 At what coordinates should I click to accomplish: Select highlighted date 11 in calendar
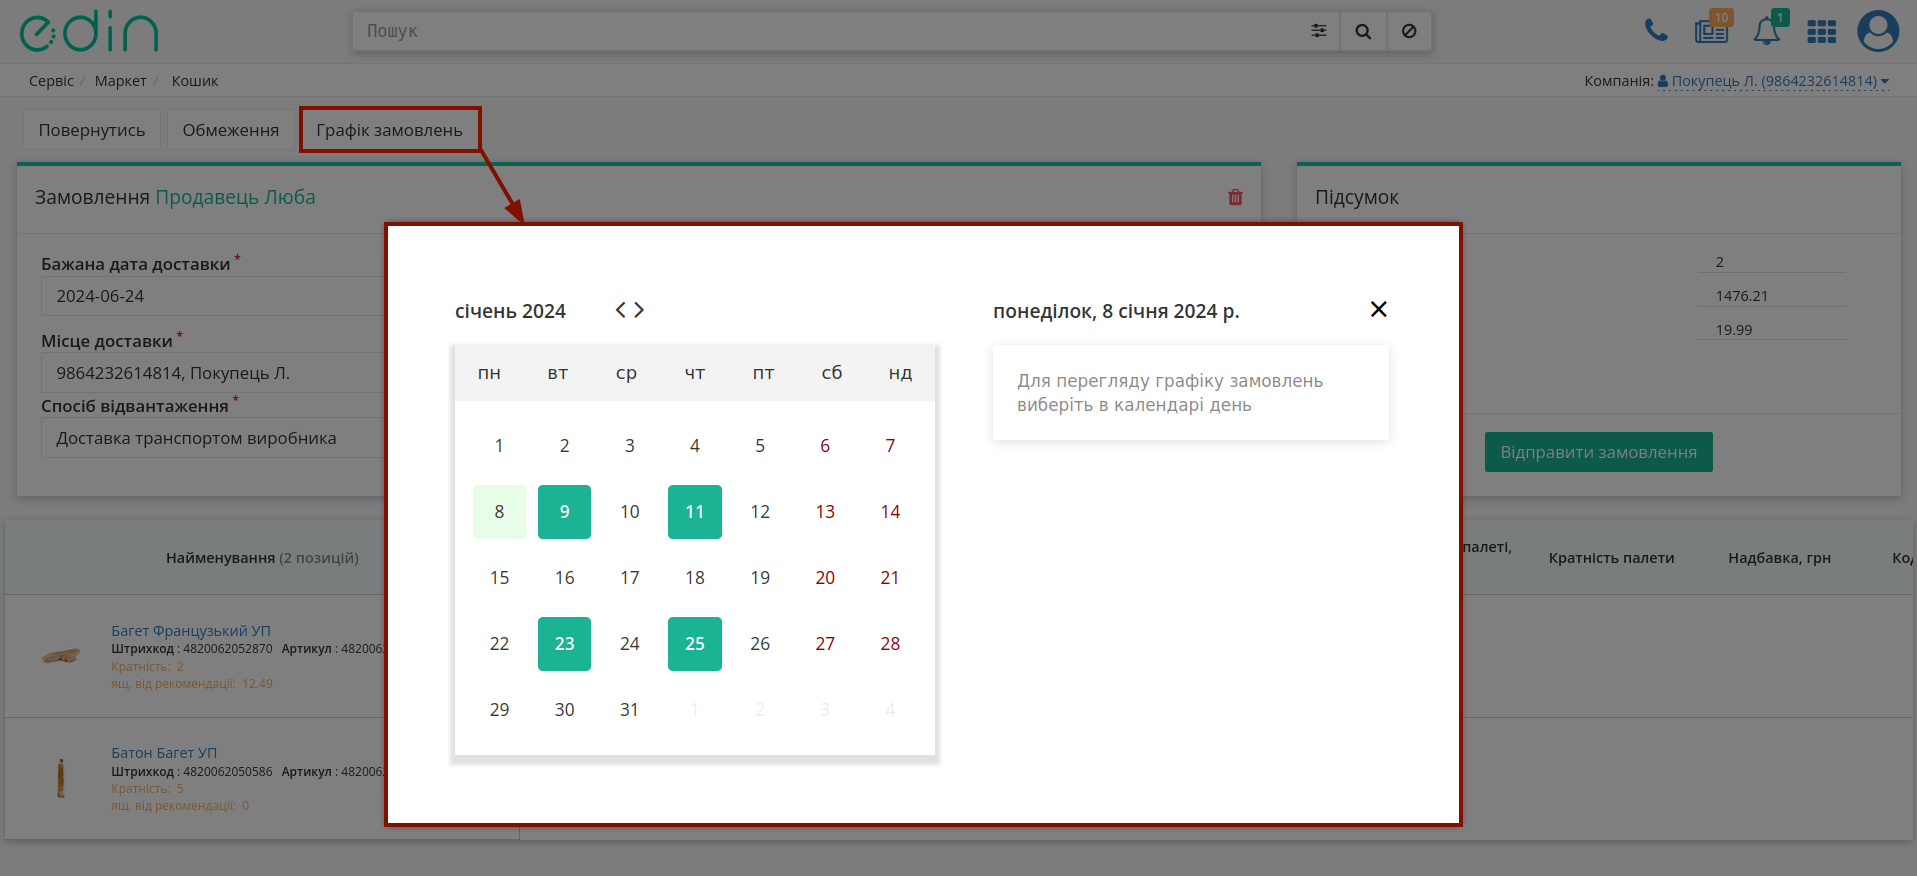click(x=695, y=512)
